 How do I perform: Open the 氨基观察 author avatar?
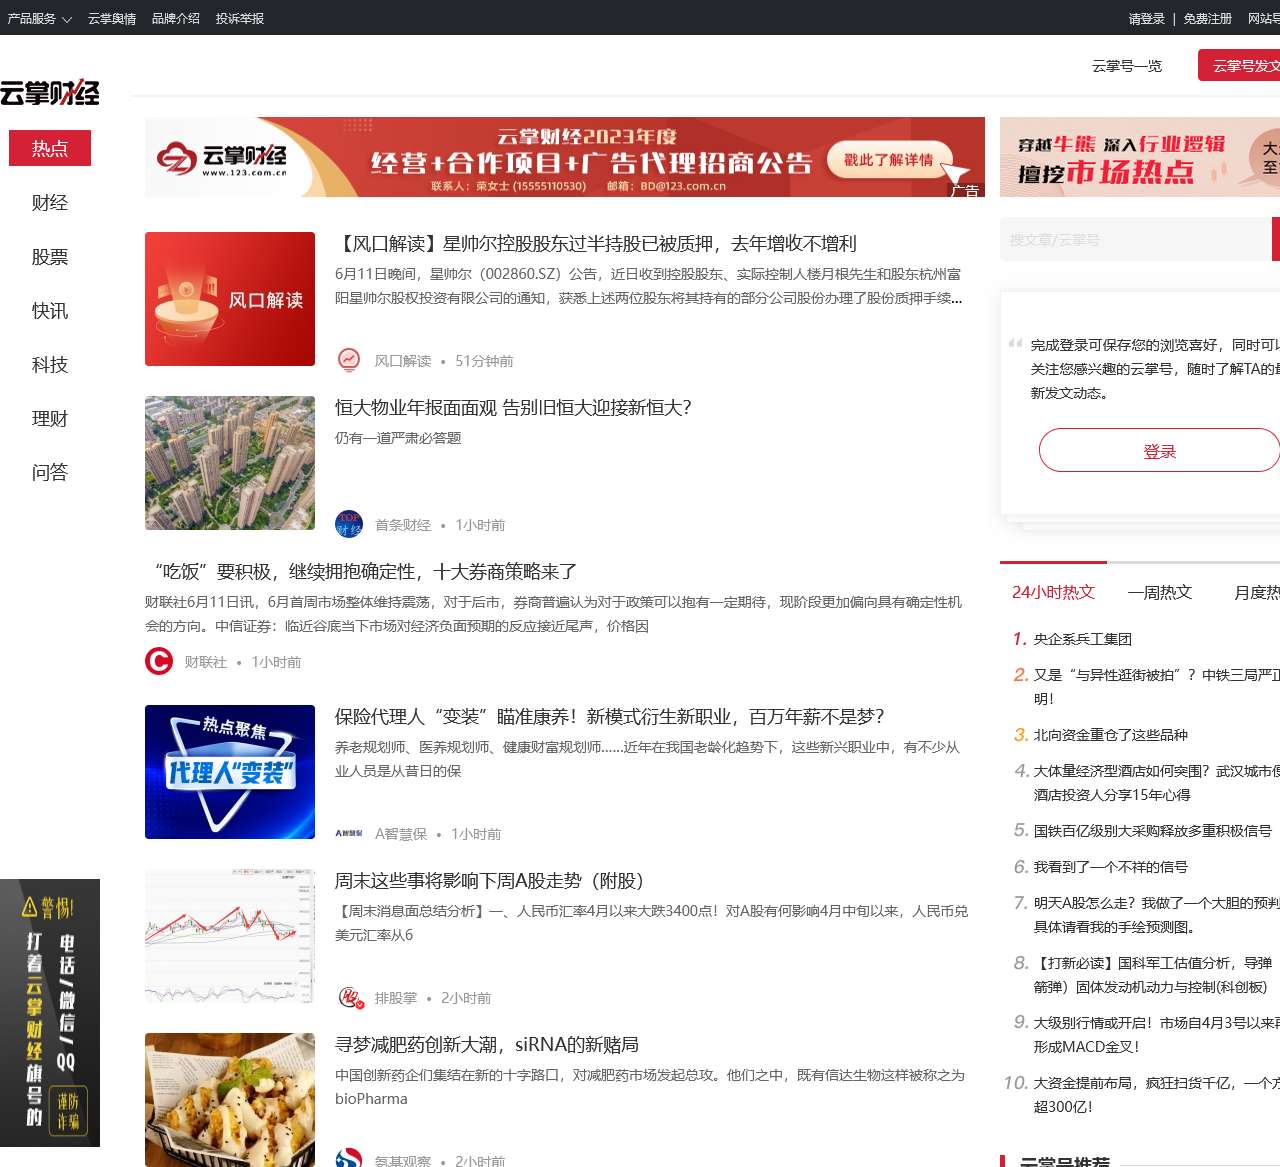click(349, 1158)
